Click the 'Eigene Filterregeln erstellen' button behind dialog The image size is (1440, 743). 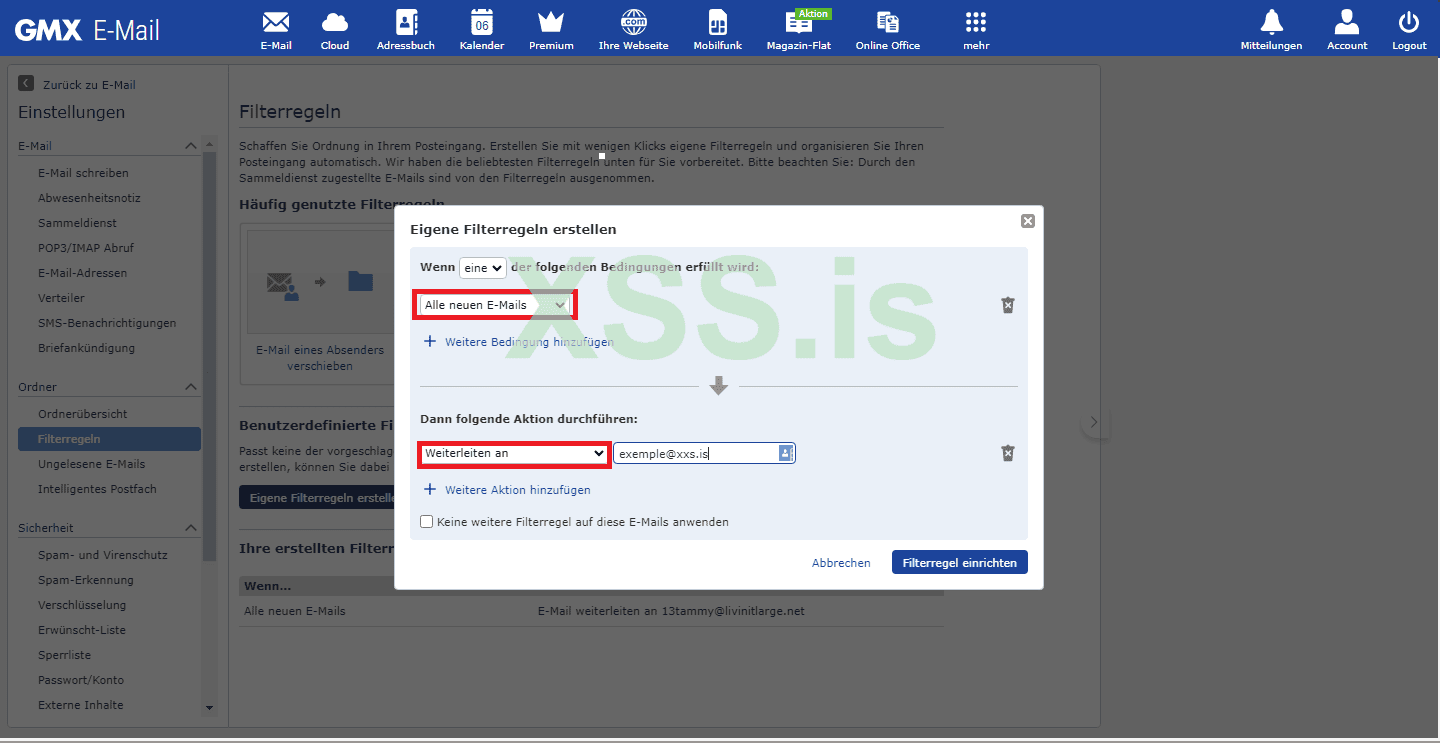(x=317, y=497)
